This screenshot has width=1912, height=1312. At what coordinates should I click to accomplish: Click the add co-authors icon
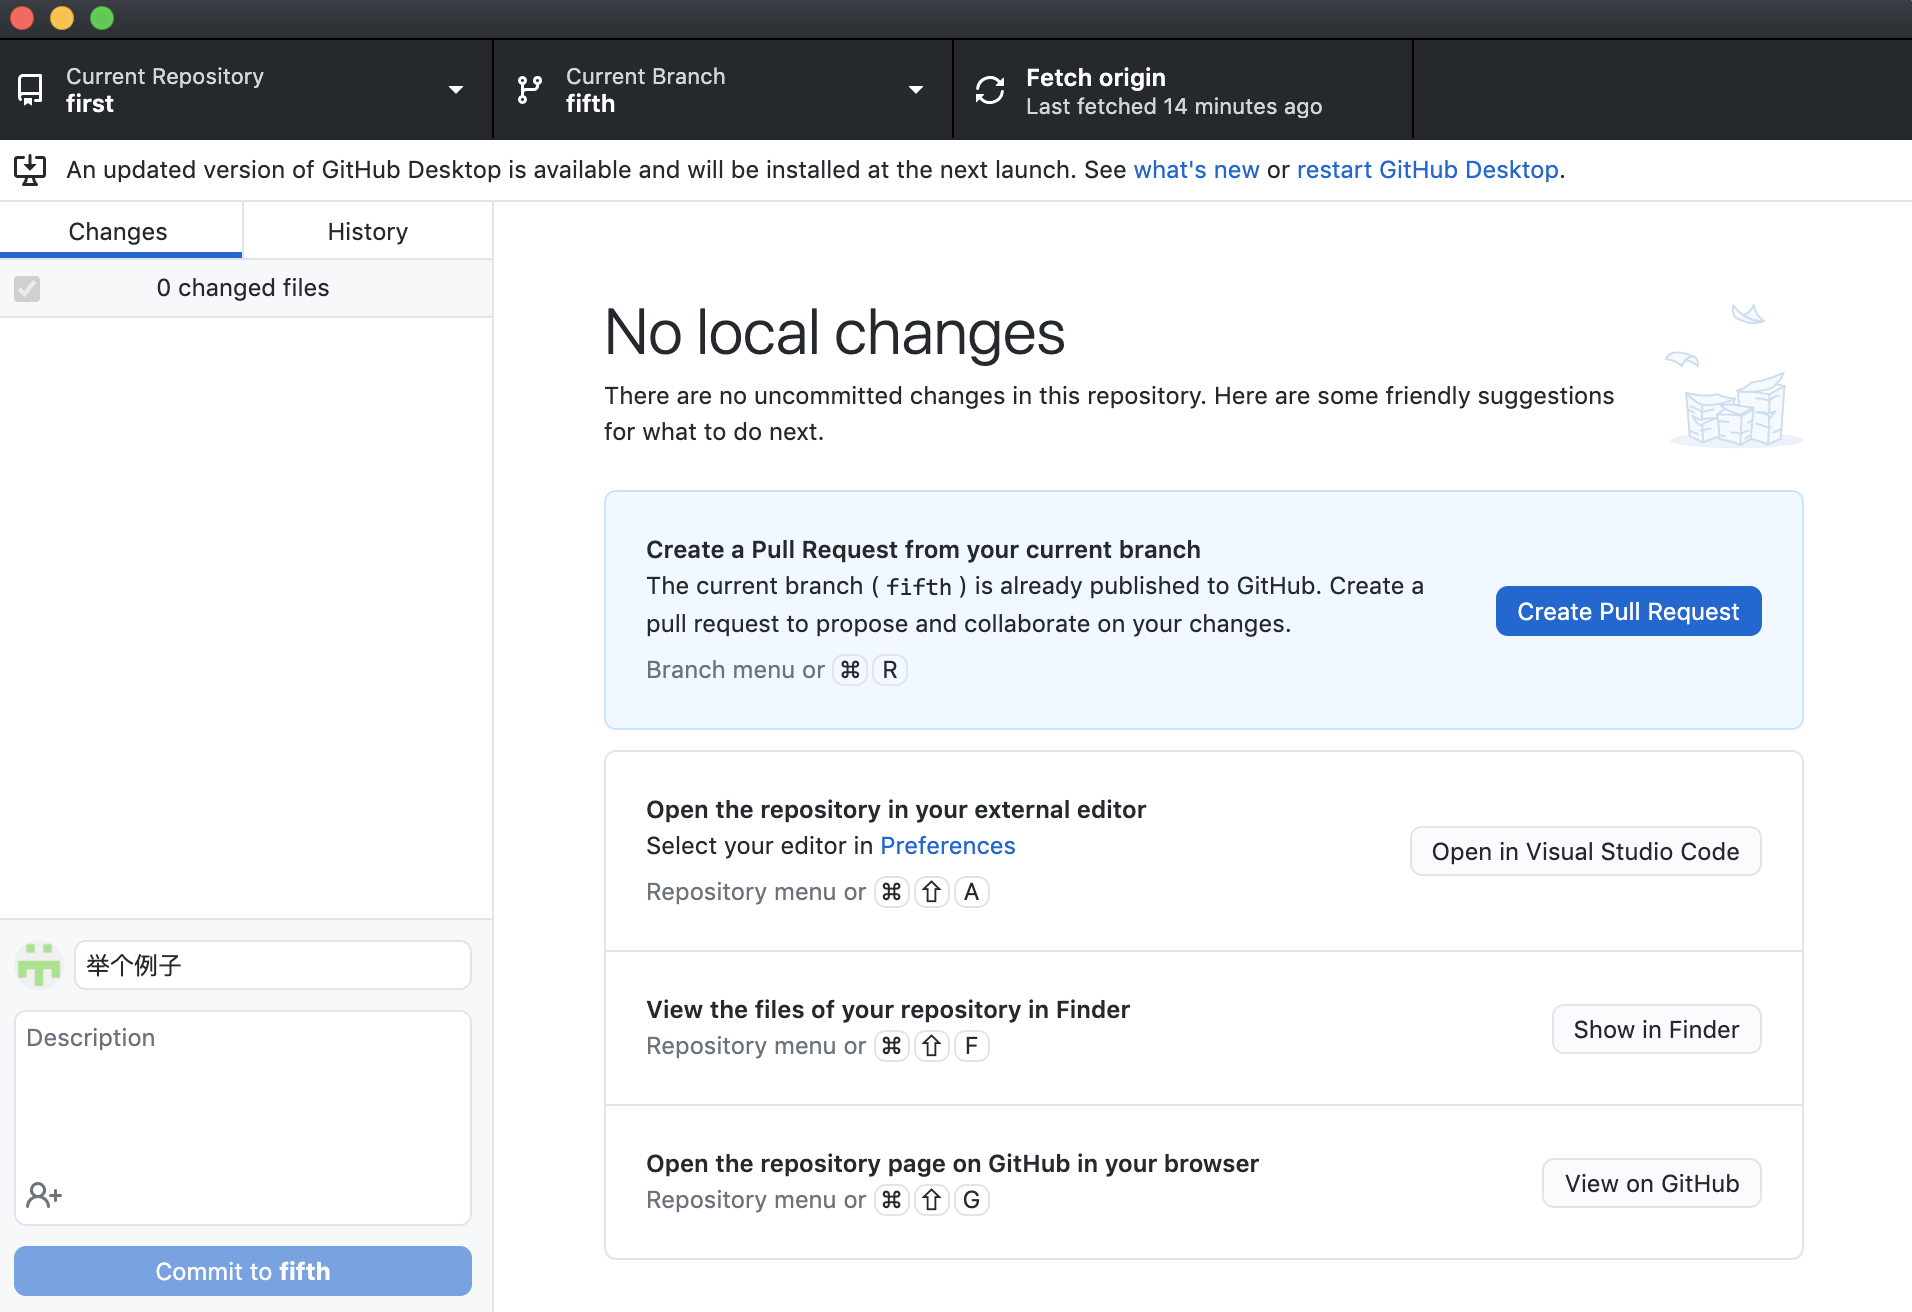click(44, 1195)
